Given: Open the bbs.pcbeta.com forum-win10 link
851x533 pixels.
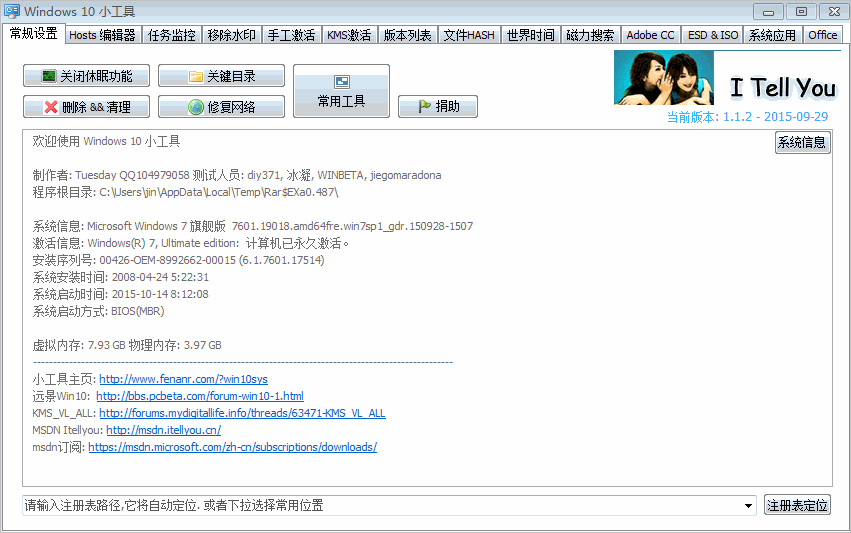Looking at the screenshot, I should pos(200,396).
